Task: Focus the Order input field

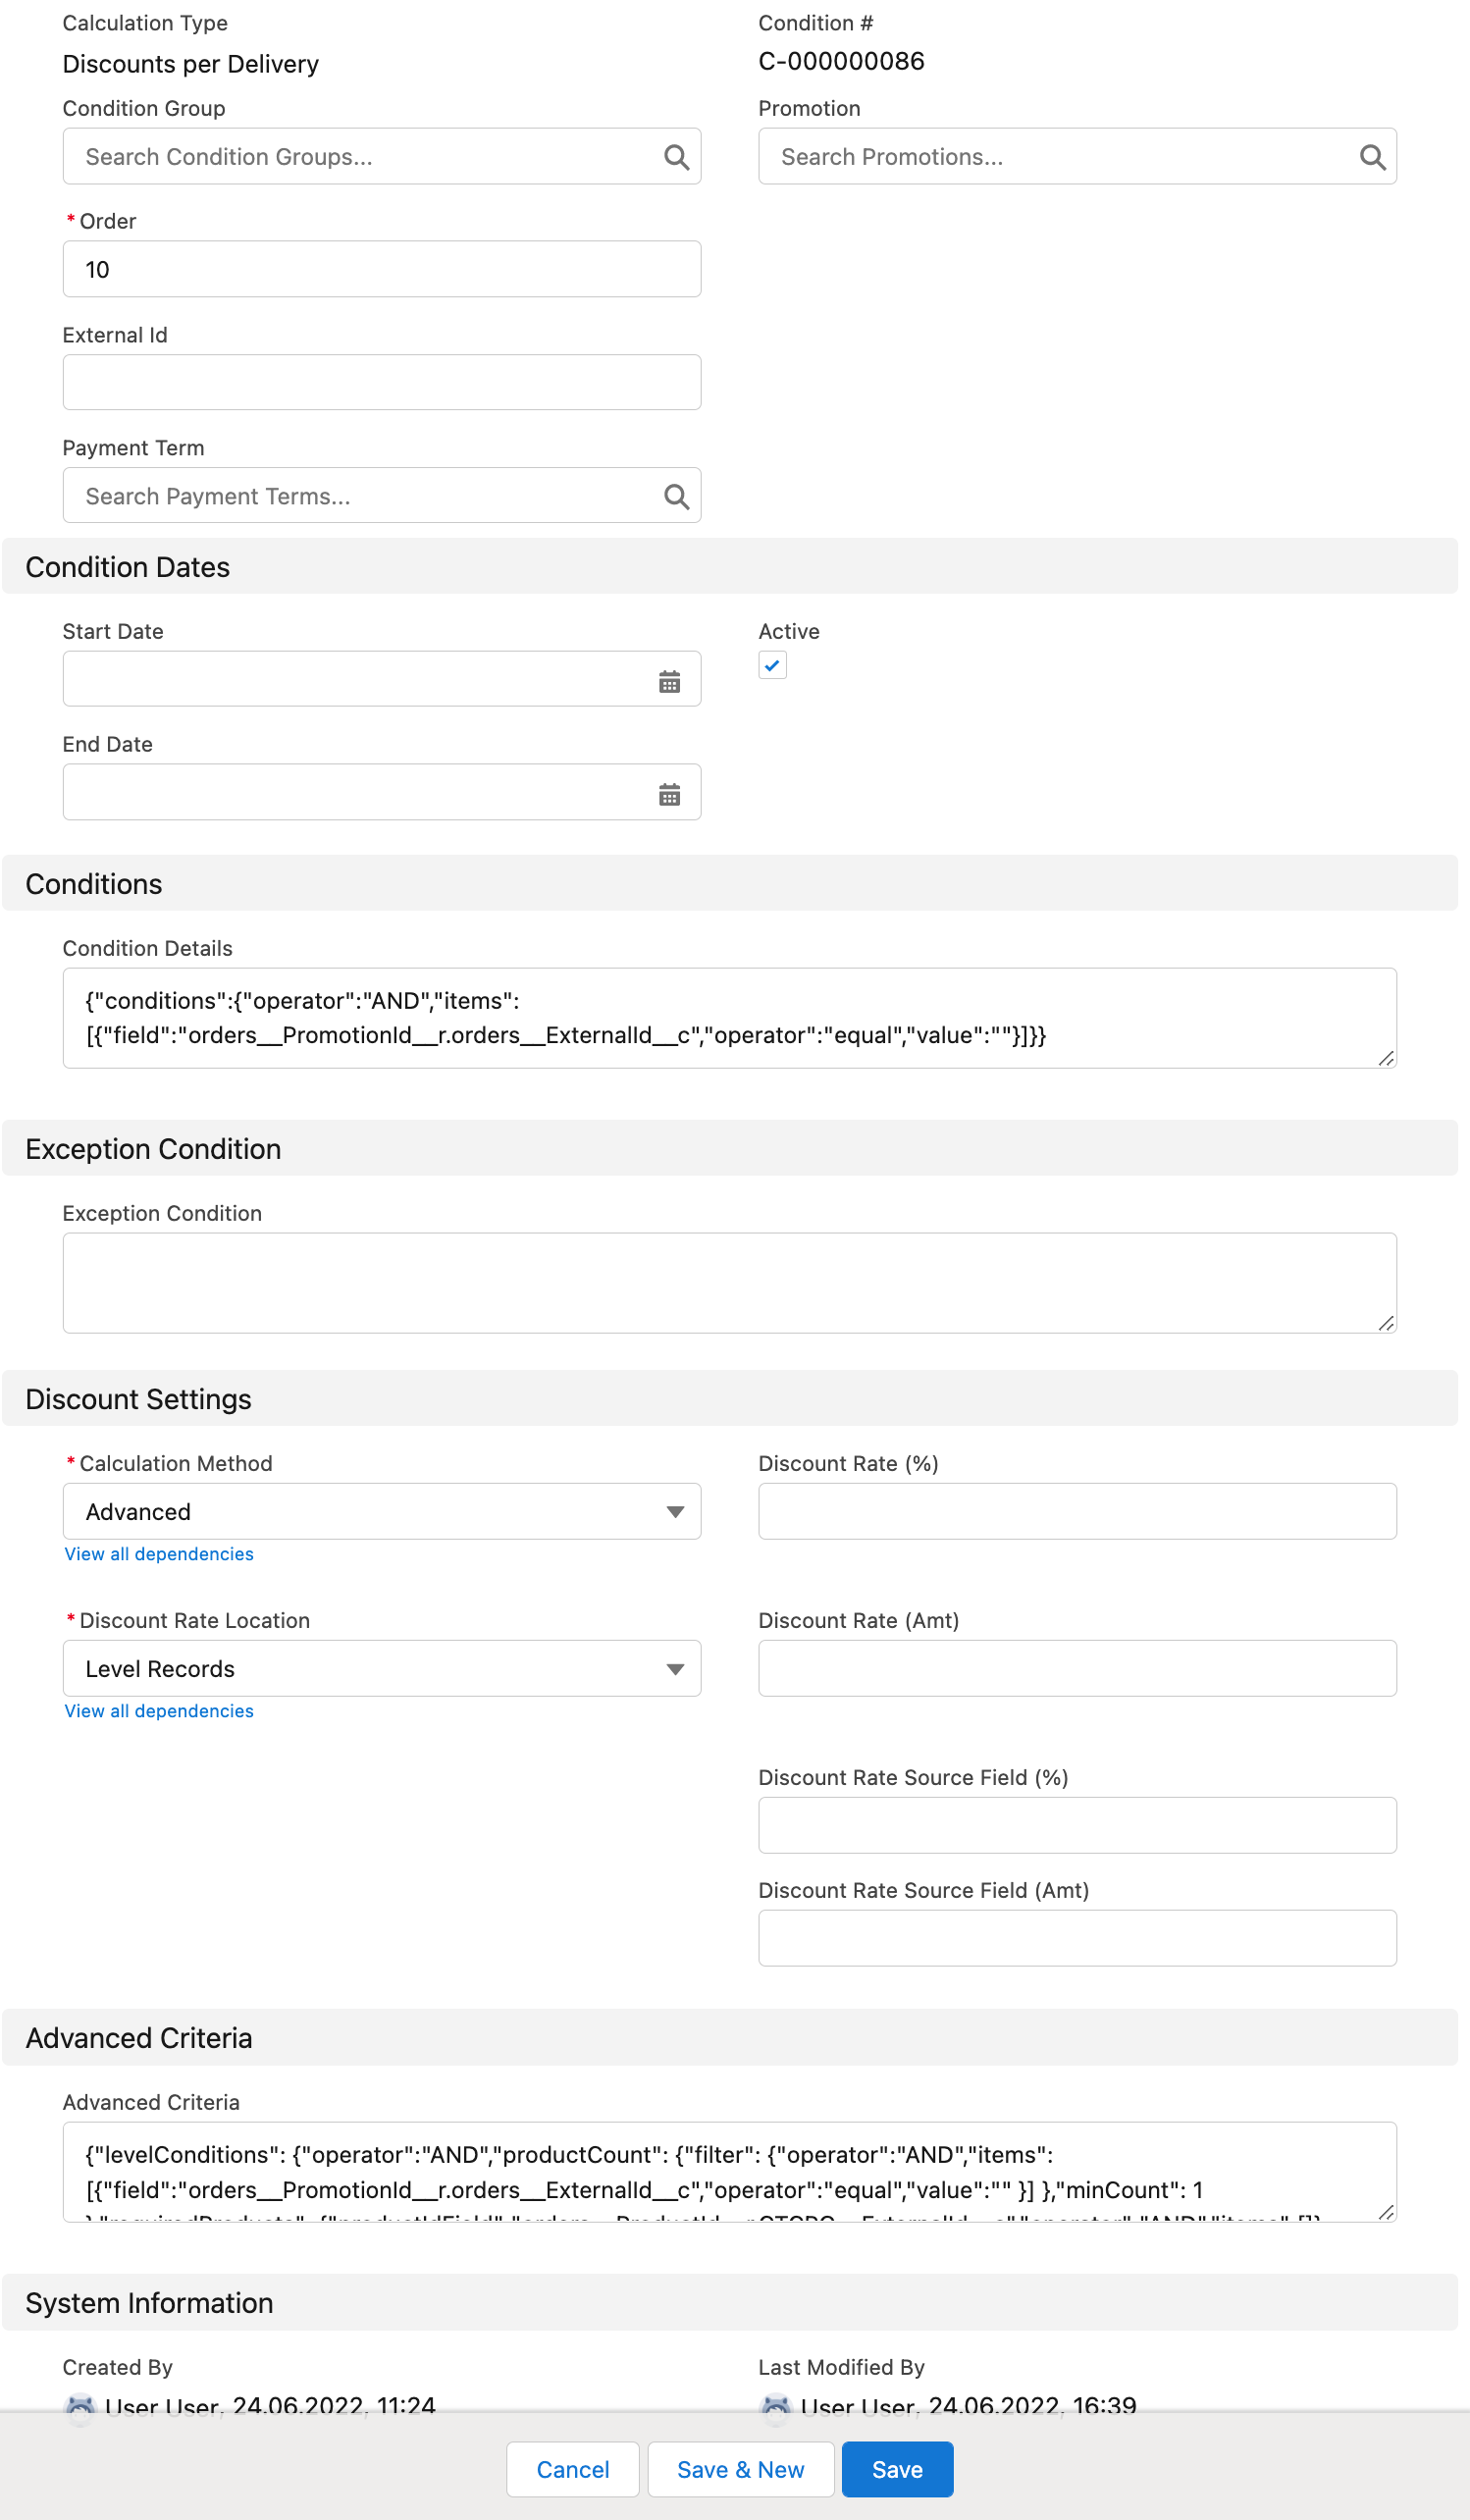Action: pos(381,269)
